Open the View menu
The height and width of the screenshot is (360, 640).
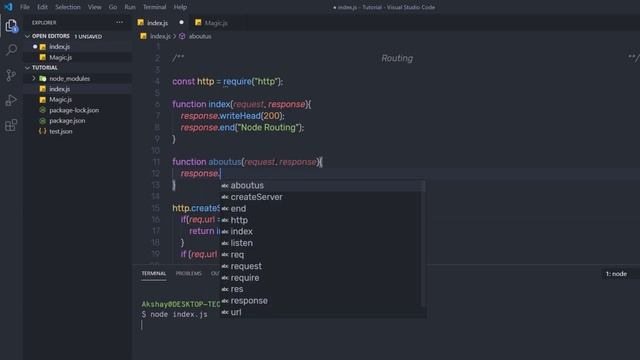(x=95, y=7)
